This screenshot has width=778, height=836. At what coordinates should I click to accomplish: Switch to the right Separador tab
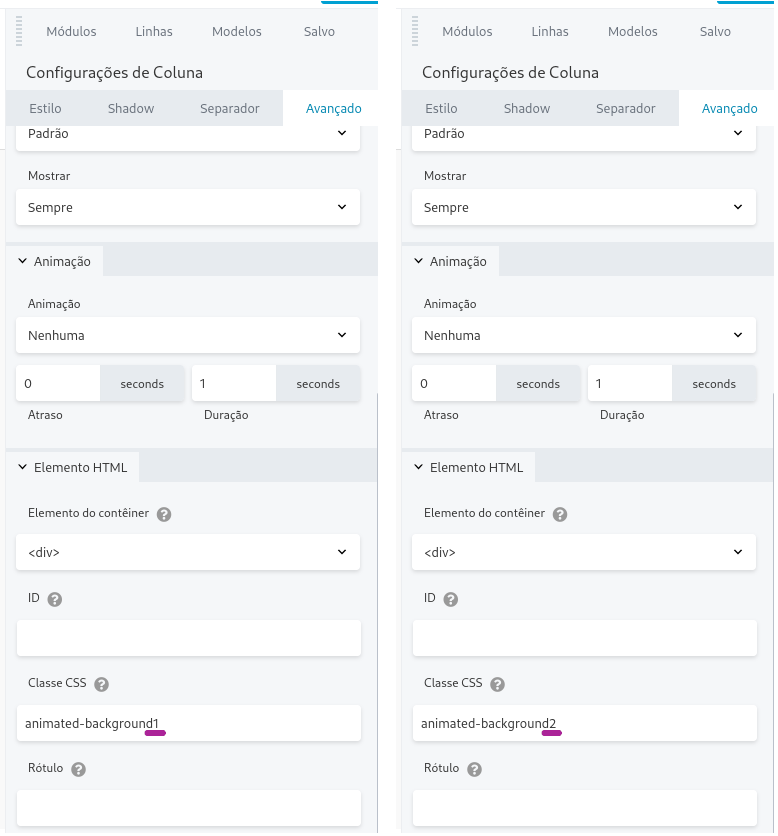625,108
